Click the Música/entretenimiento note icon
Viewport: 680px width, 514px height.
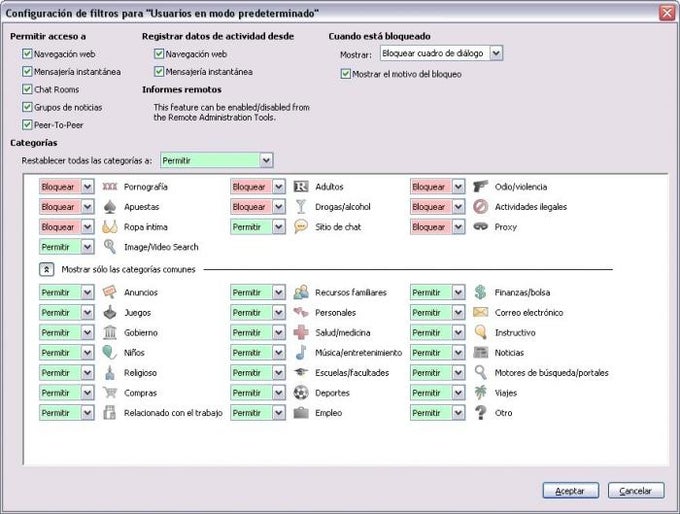click(301, 352)
